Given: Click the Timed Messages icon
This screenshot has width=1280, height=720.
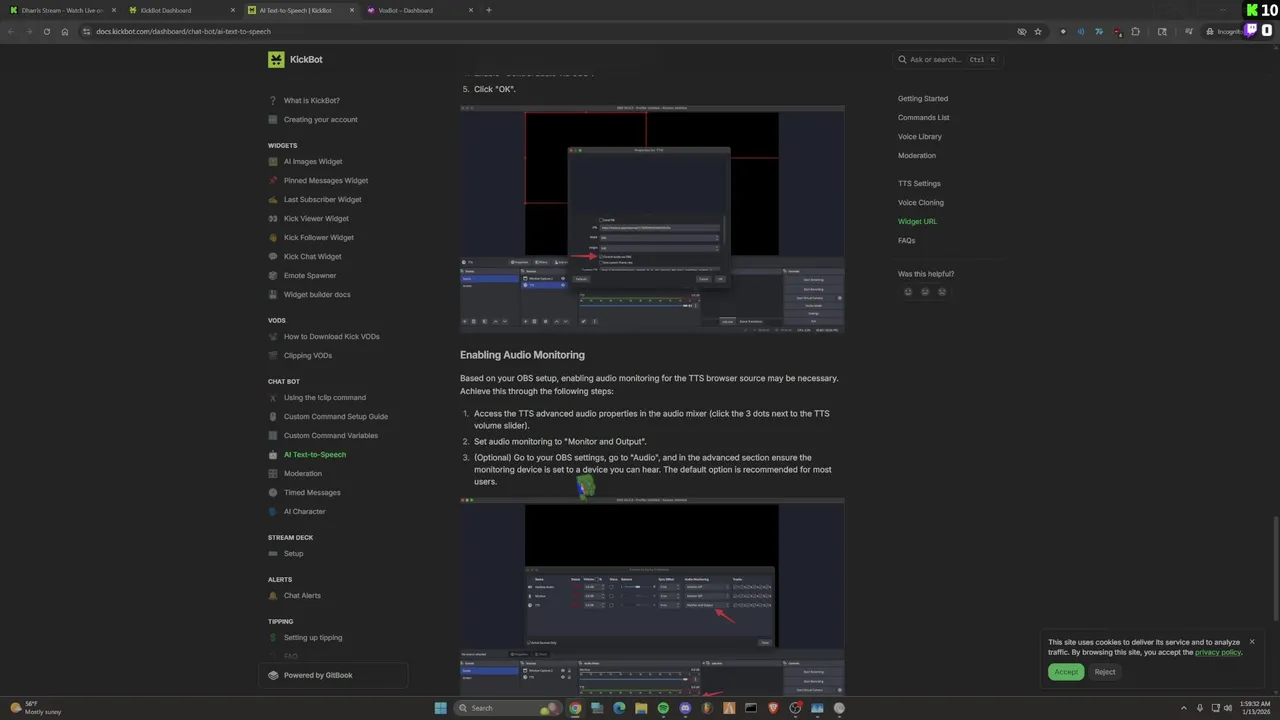Looking at the screenshot, I should [x=273, y=493].
